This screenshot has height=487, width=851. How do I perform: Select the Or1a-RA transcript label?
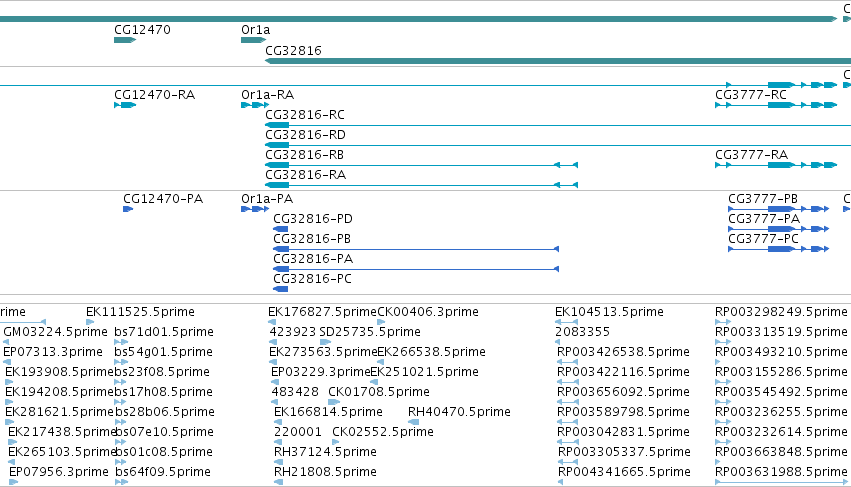[268, 94]
